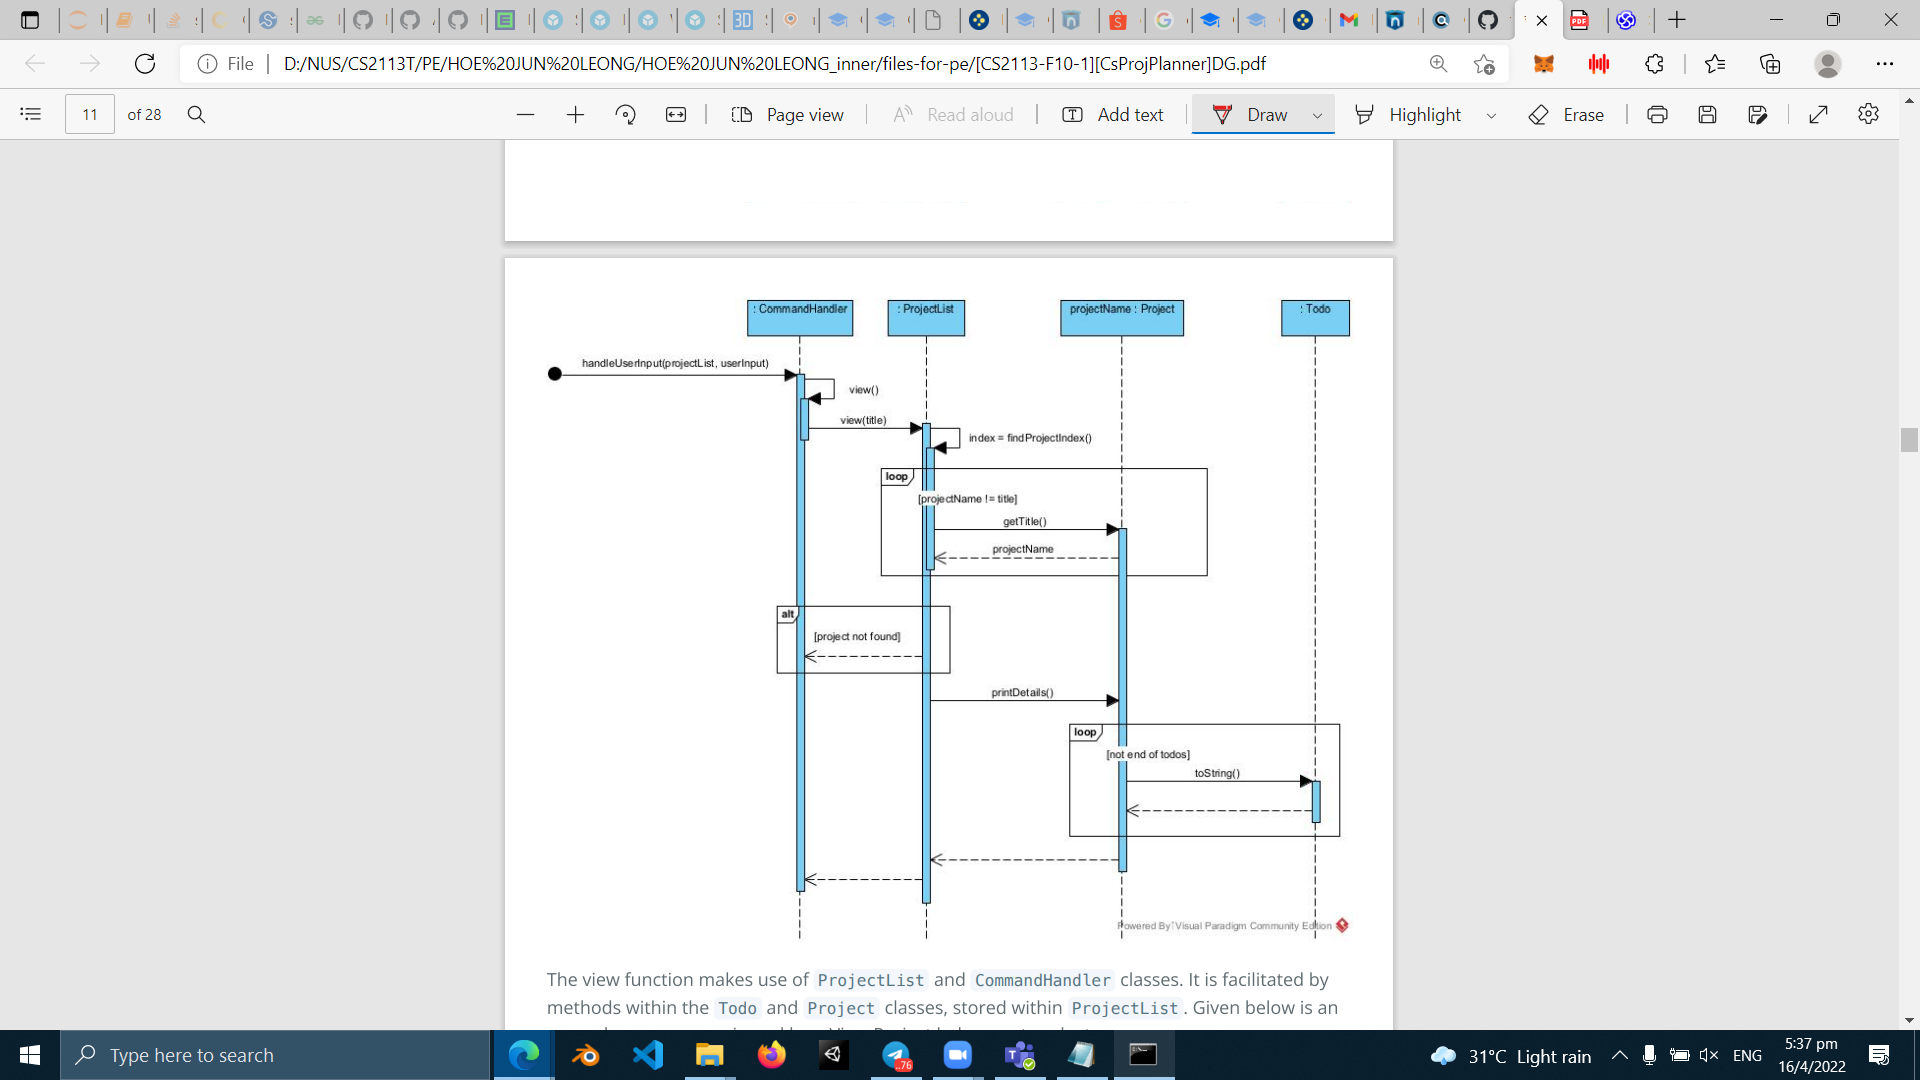Click the vertical scrollbar thumb
The width and height of the screenshot is (1920, 1080).
click(x=1909, y=439)
